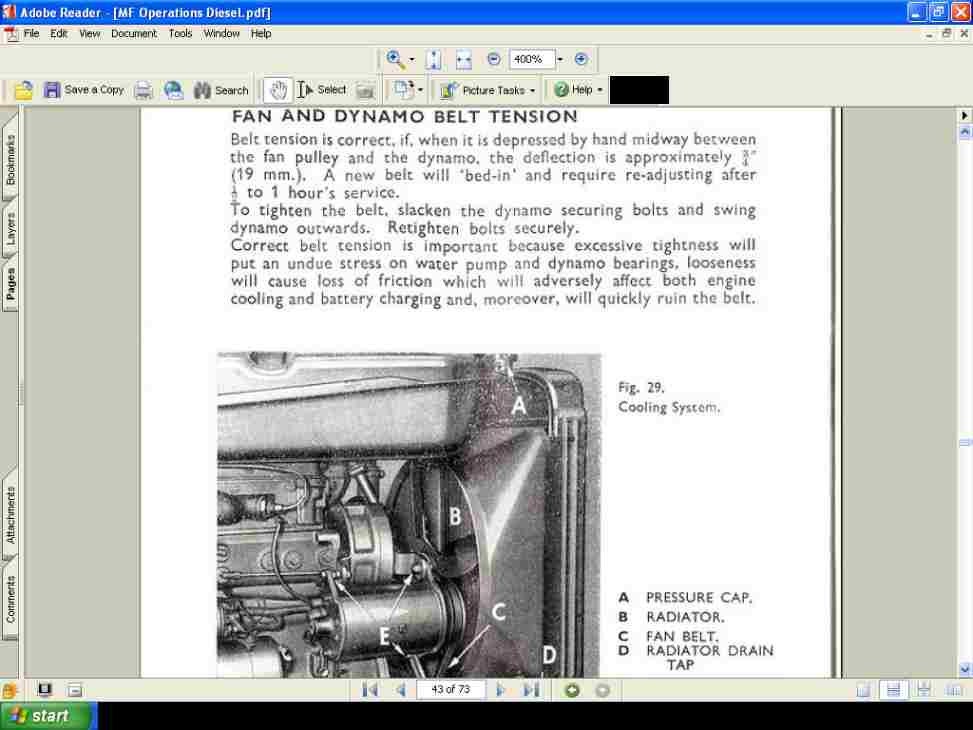Click the 400% zoom value field
This screenshot has width=973, height=730.
pos(531,60)
